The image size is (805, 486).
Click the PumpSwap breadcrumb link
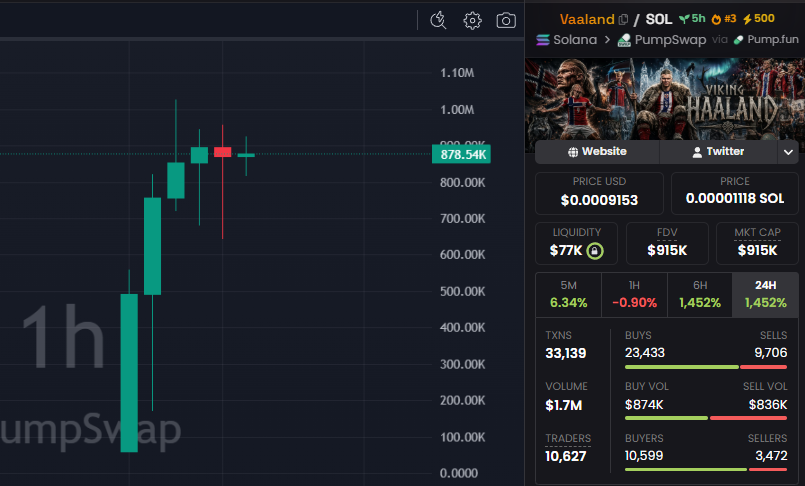670,40
